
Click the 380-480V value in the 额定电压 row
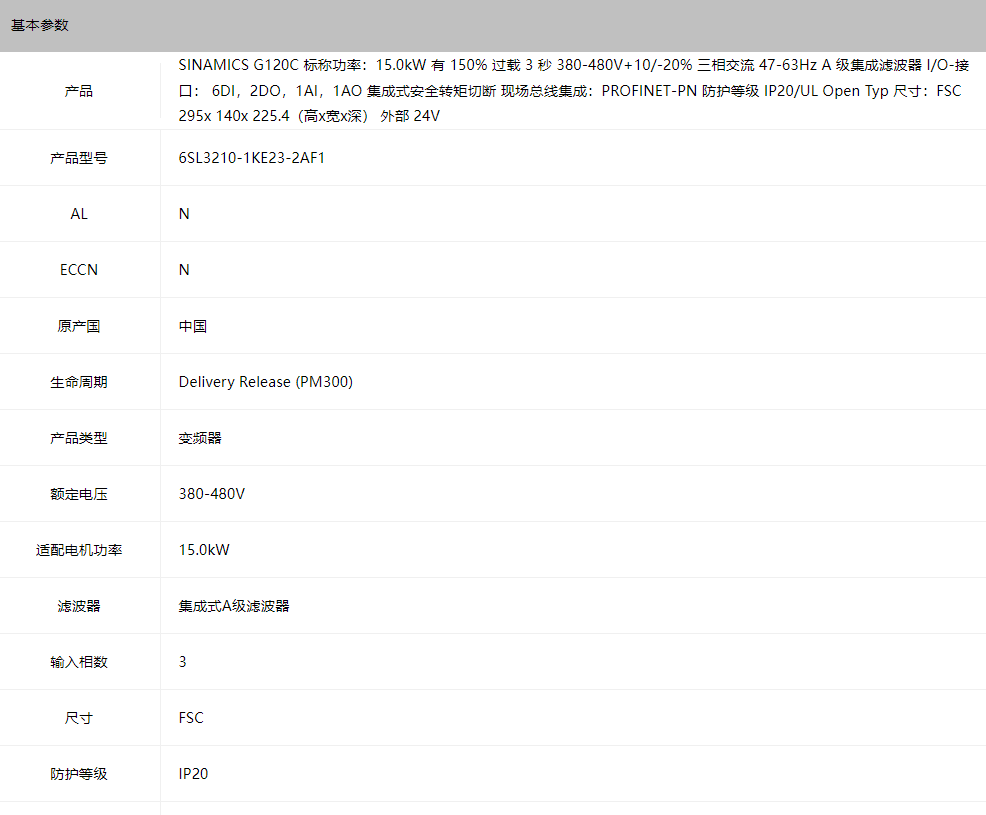click(x=211, y=494)
